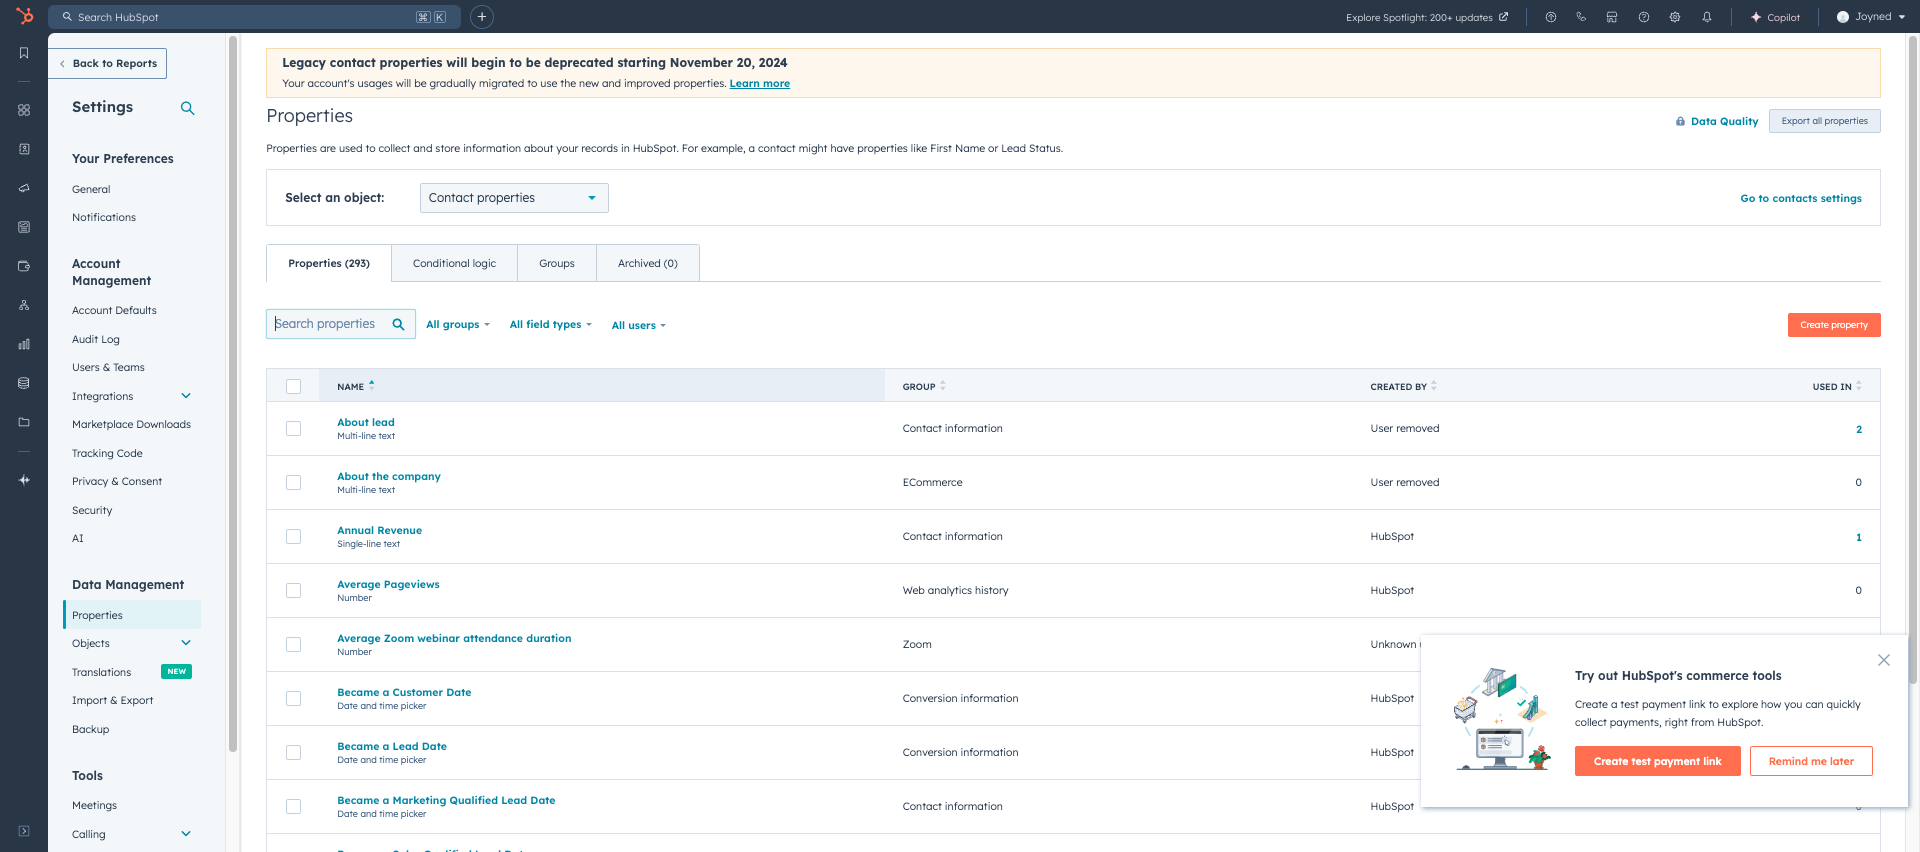Open Users & Teams settings
This screenshot has width=1920, height=852.
coord(108,367)
